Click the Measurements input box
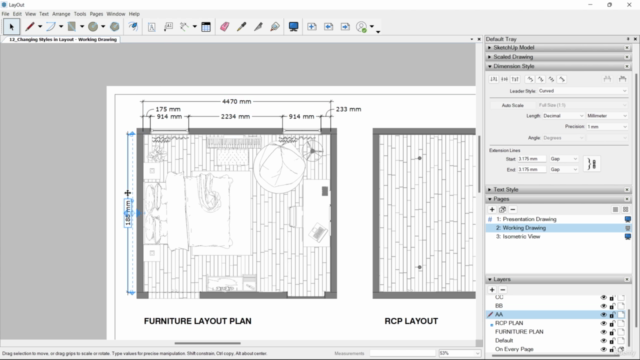This screenshot has width=640, height=360. [x=402, y=353]
